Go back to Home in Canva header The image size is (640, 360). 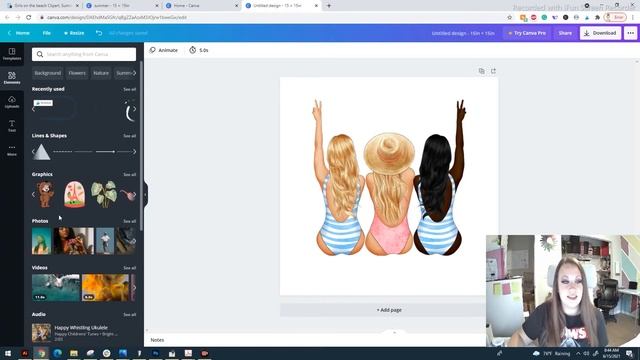[x=19, y=33]
